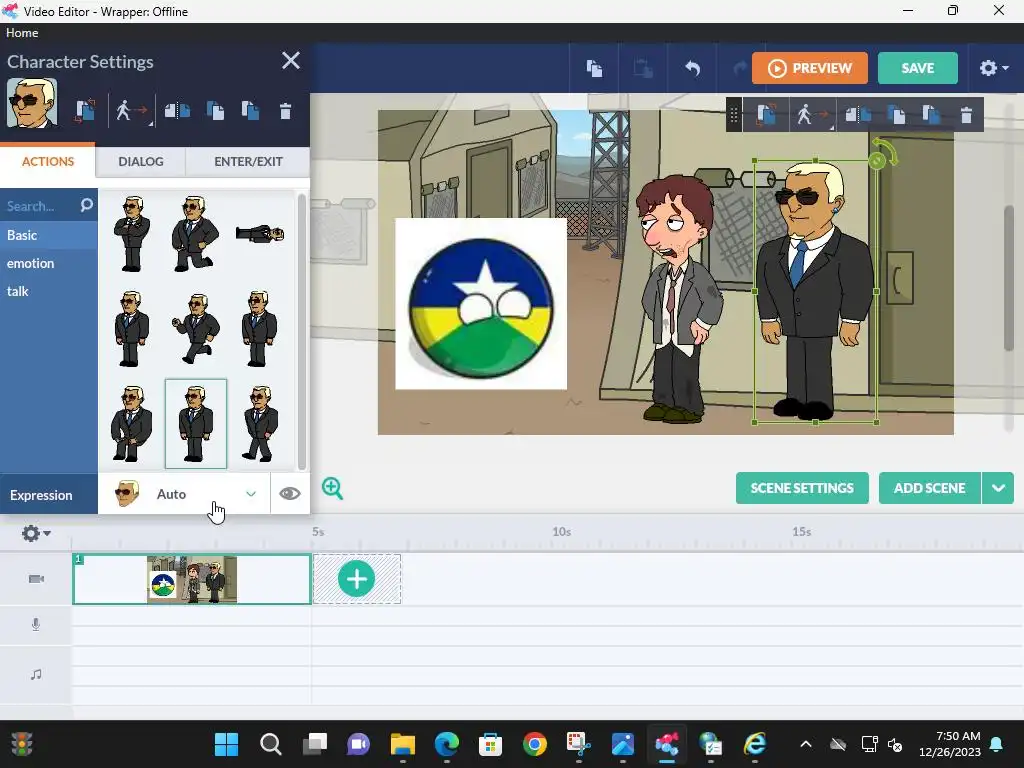Open the taskbar clock showing 7:50 AM

pyautogui.click(x=950, y=744)
